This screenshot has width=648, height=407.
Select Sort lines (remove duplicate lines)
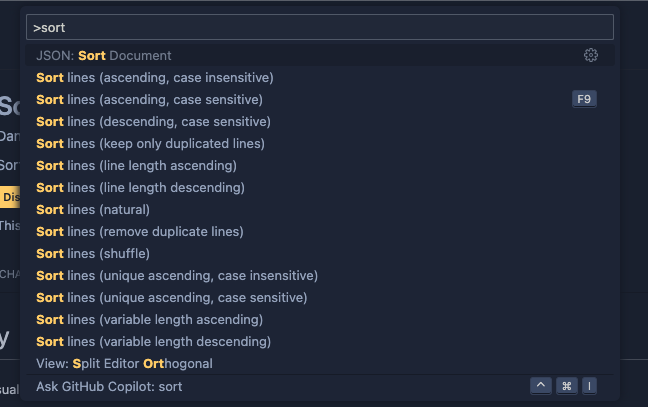click(140, 231)
